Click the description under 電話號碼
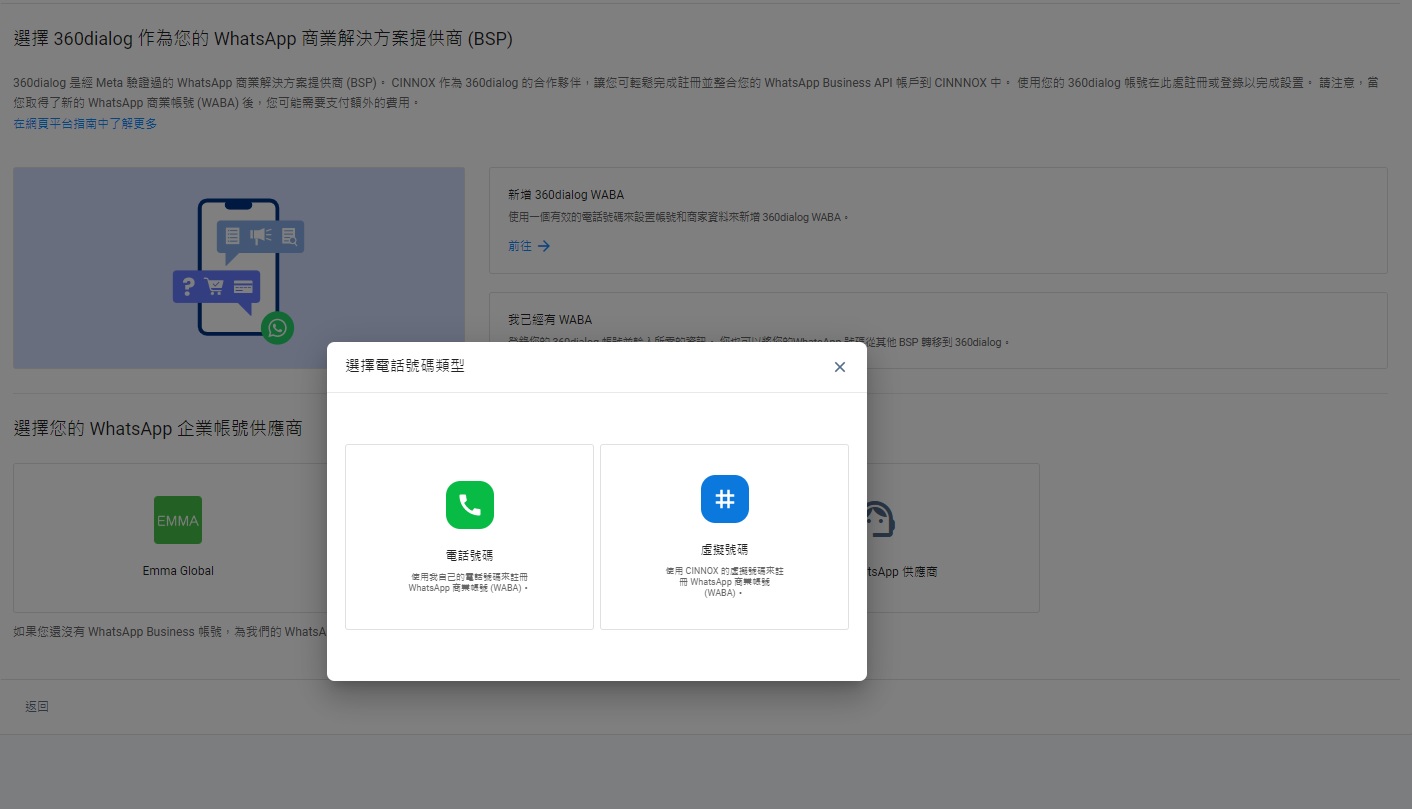 coord(470,582)
